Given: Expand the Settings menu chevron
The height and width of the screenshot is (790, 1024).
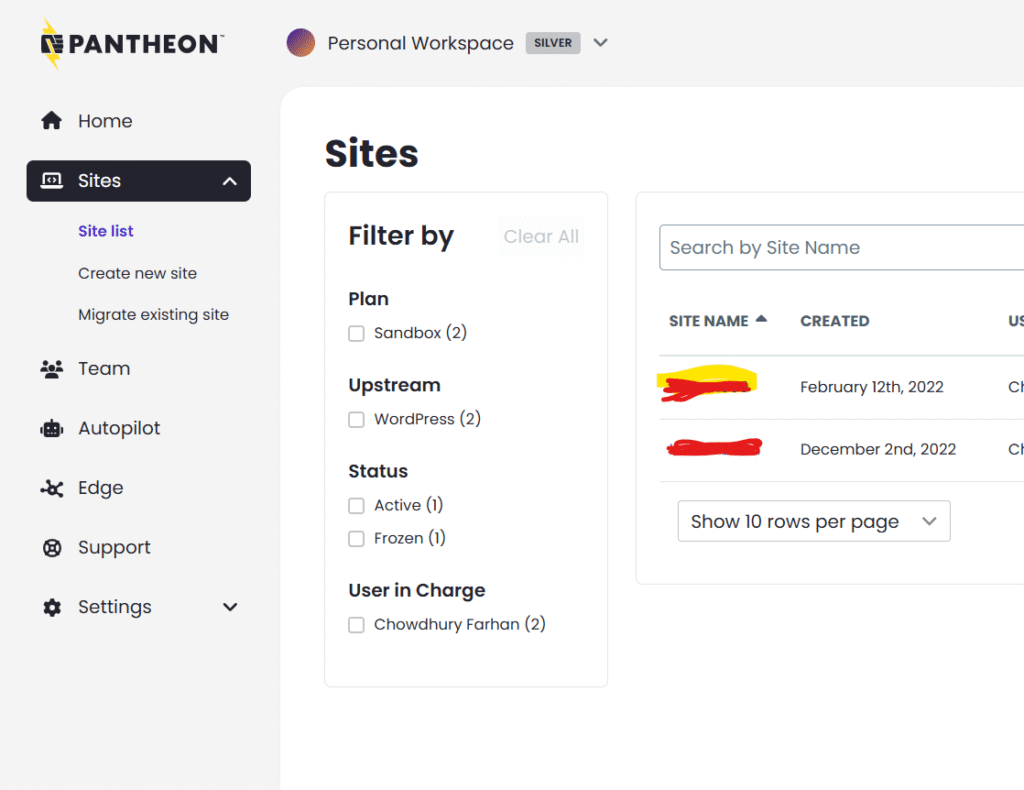Looking at the screenshot, I should click(230, 607).
